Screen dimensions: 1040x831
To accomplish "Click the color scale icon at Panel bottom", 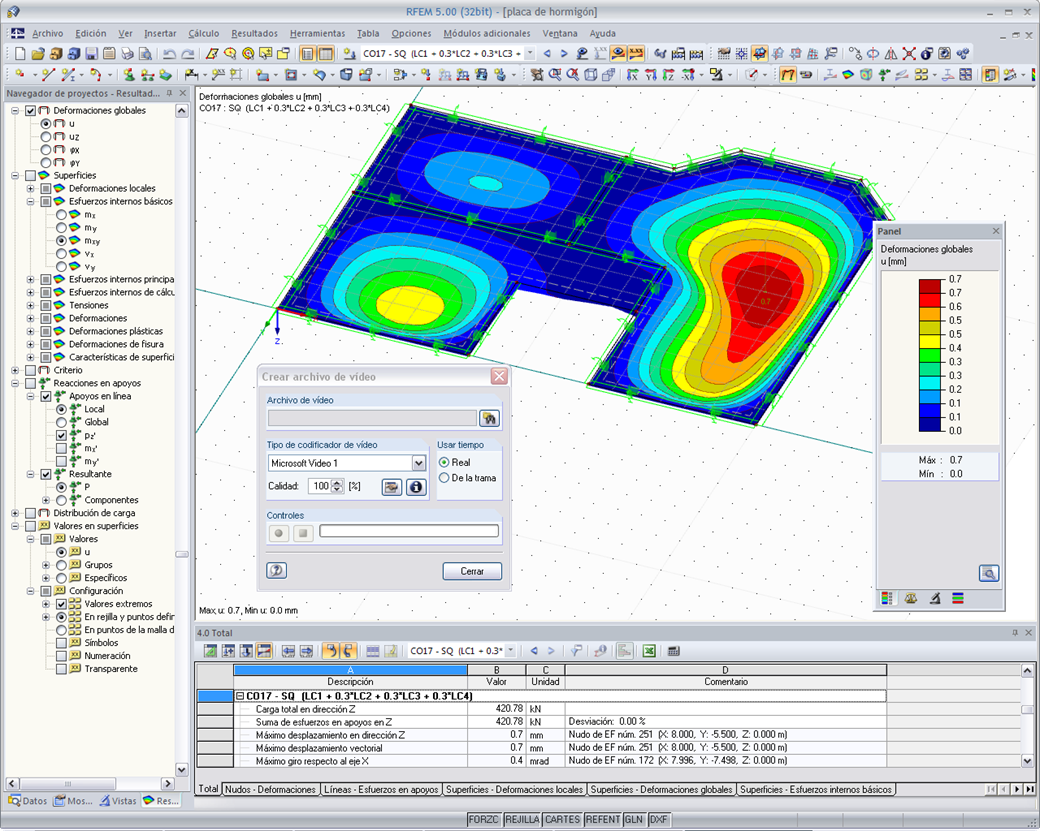I will point(887,598).
